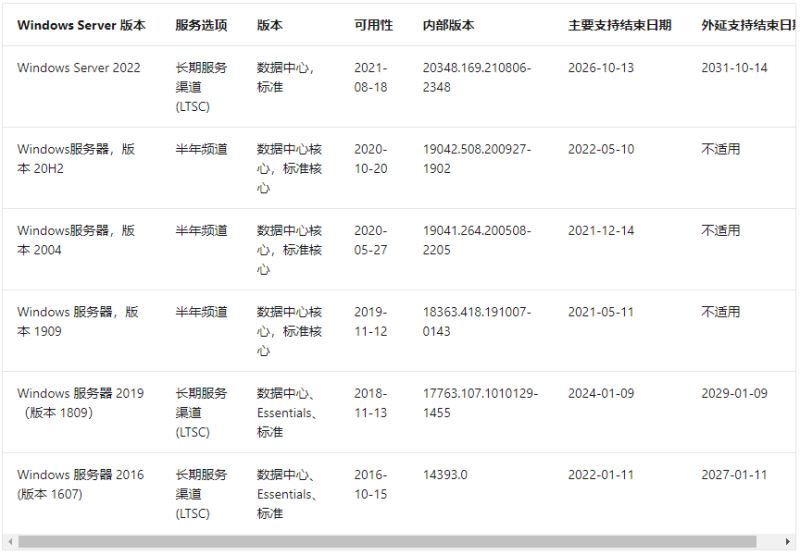Select the '主要支持结束日期' column header
The image size is (800, 555).
tap(620, 25)
